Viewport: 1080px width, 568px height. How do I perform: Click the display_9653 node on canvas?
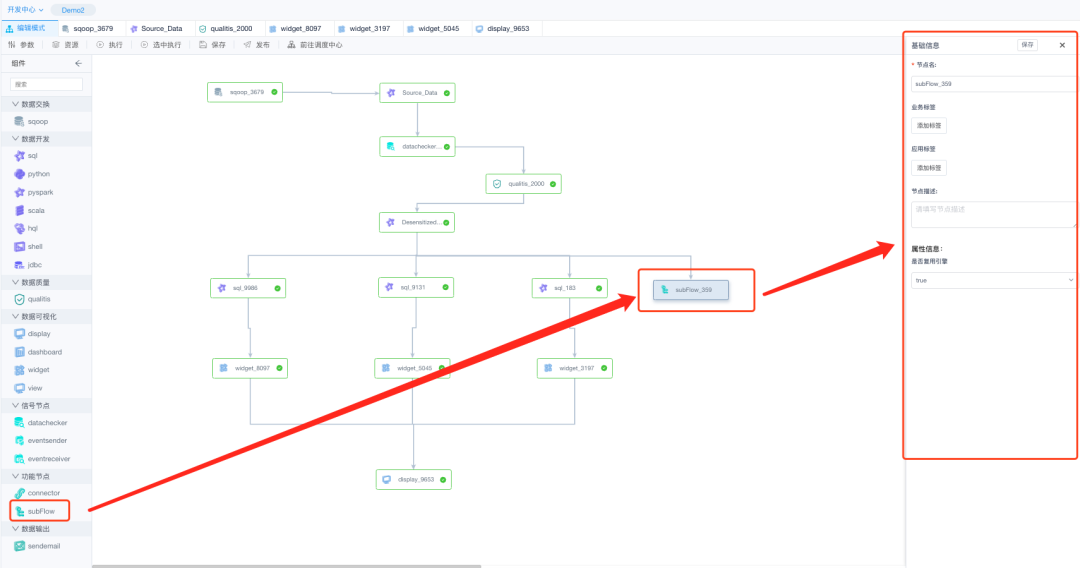(x=413, y=480)
